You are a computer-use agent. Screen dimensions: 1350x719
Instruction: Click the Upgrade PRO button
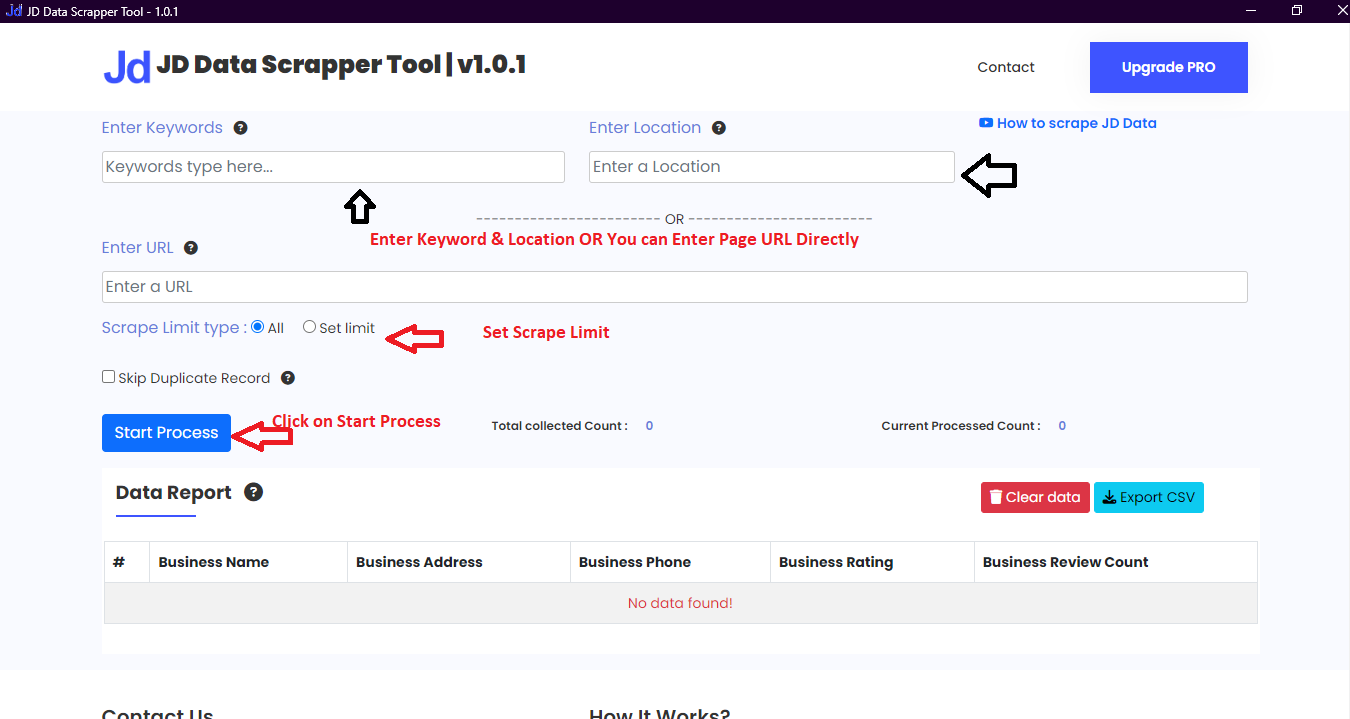point(1168,67)
